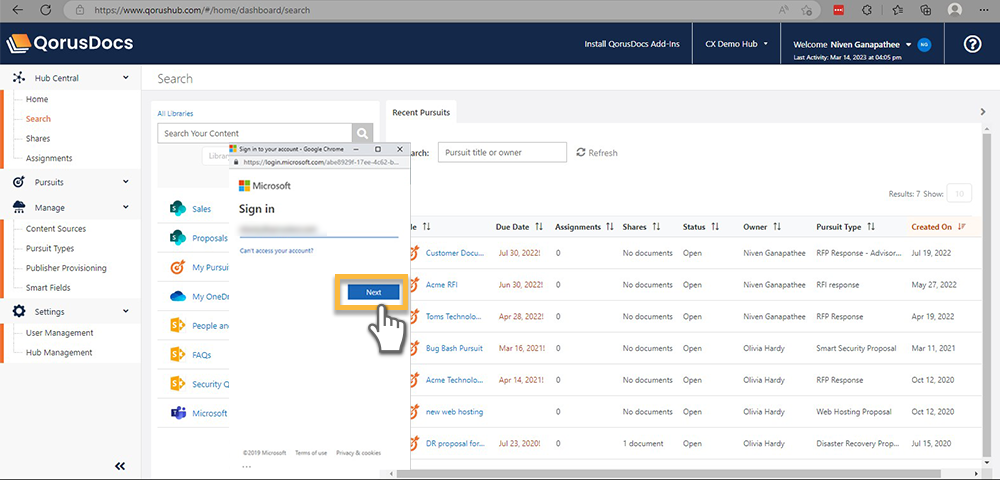Open the Bug Bash Pursuit link

click(x=454, y=348)
